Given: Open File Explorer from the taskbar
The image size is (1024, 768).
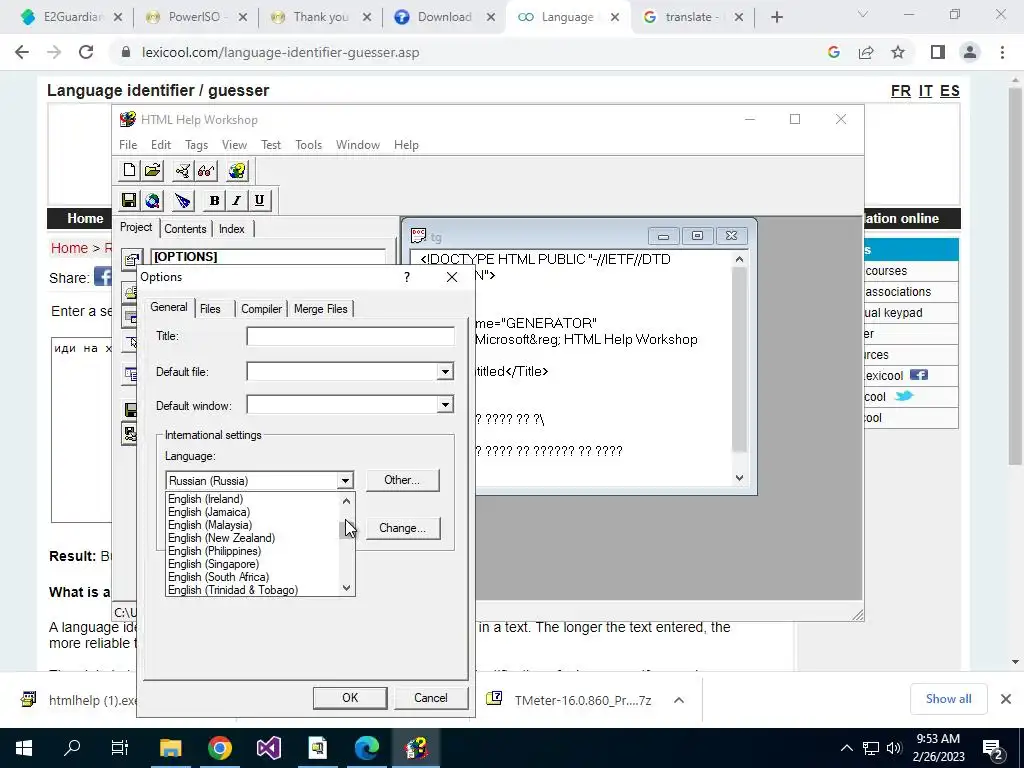Looking at the screenshot, I should click(x=170, y=748).
